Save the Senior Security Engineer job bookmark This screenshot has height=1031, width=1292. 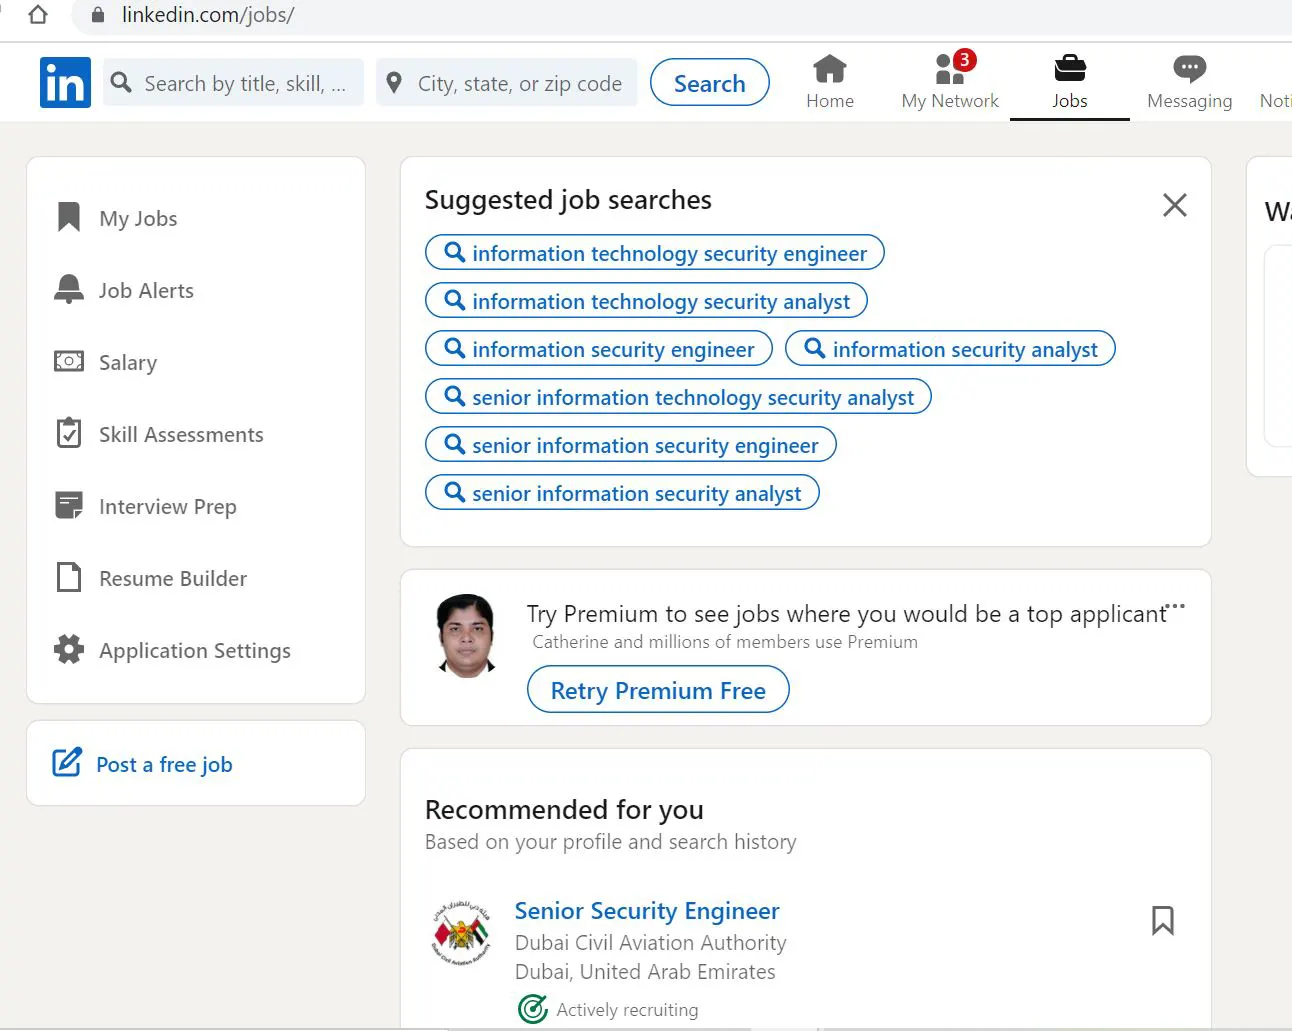pos(1162,920)
